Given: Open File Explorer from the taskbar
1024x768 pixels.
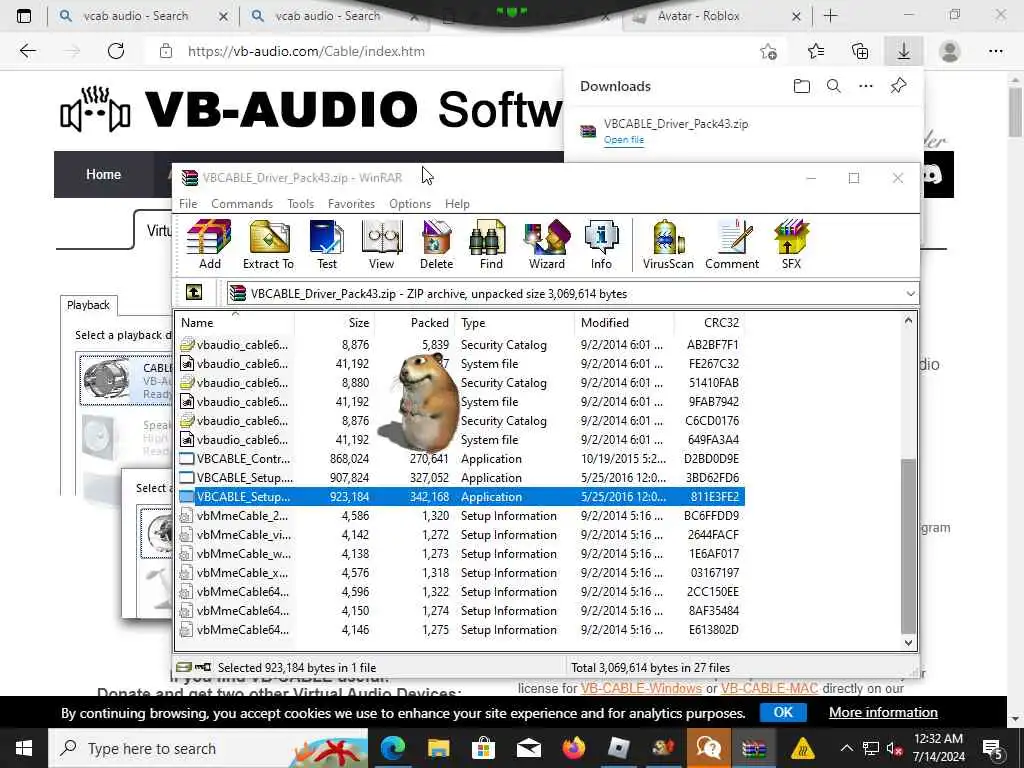Looking at the screenshot, I should (438, 748).
